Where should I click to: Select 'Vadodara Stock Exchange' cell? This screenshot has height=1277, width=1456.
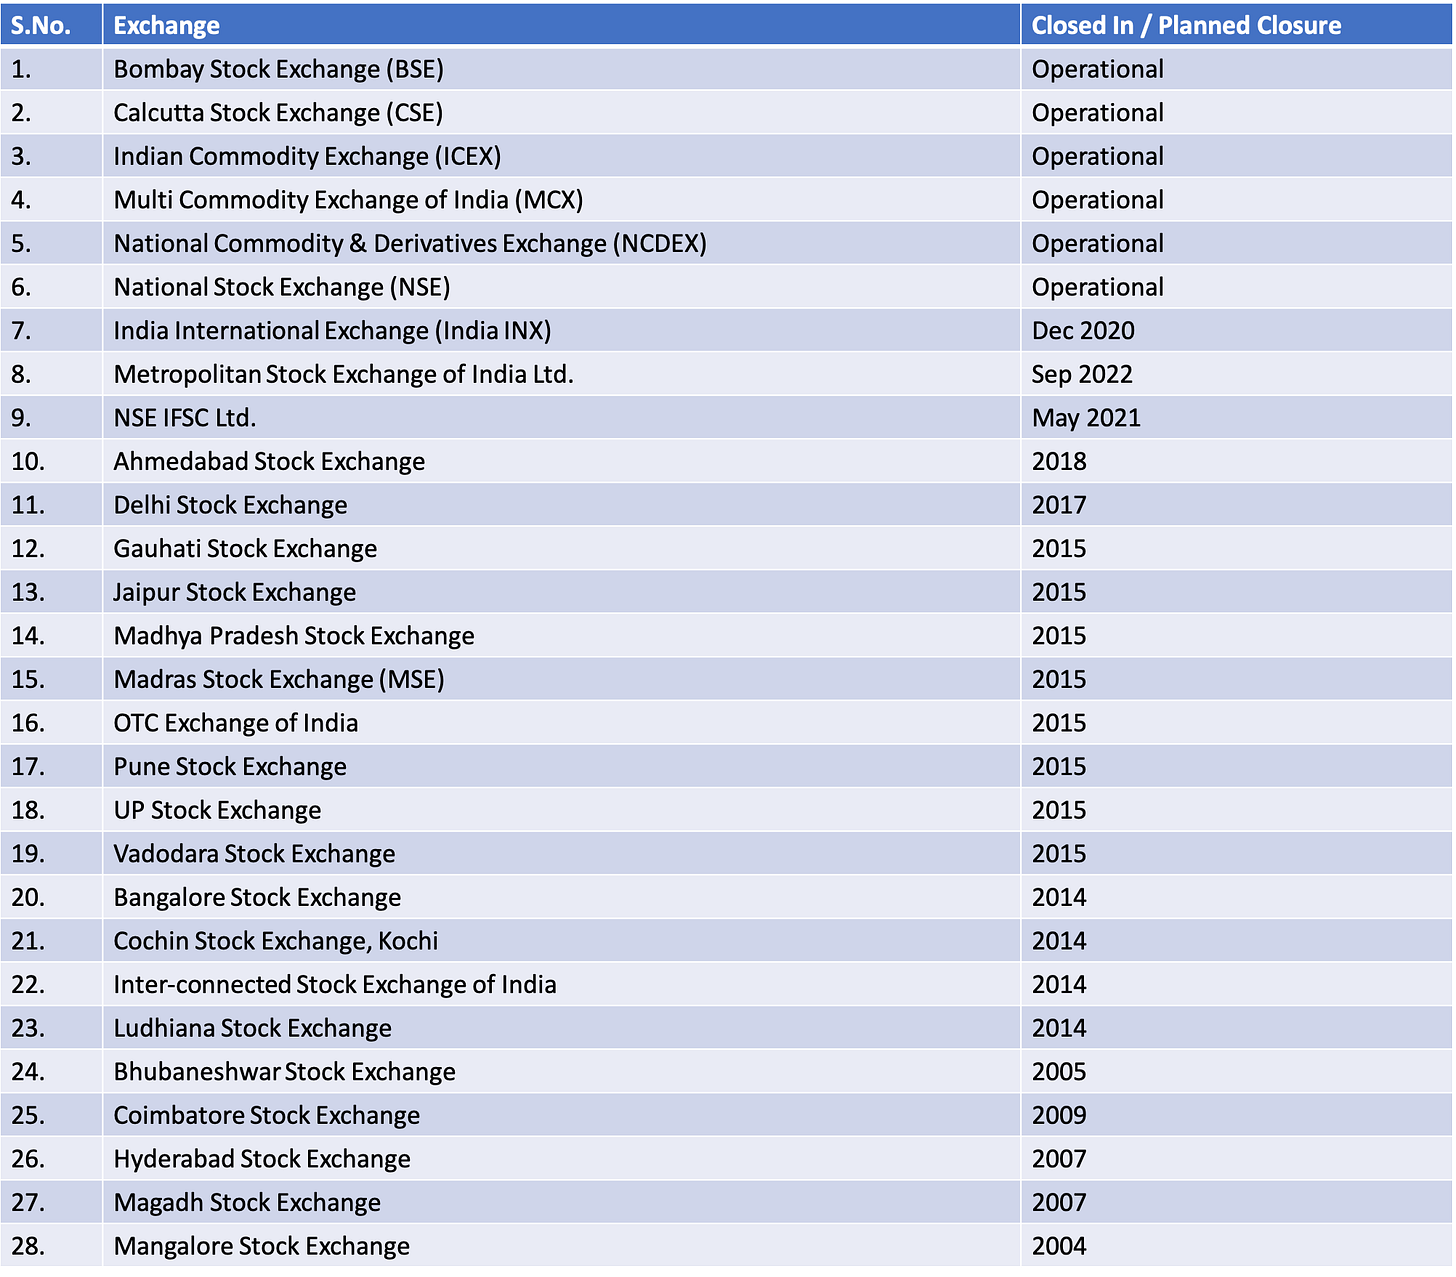pyautogui.click(x=561, y=853)
